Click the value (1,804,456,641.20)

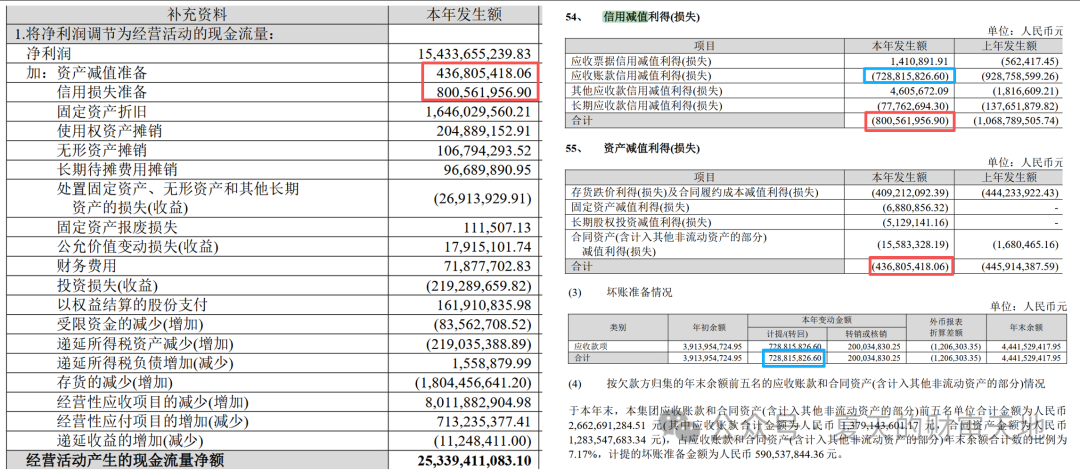[x=475, y=382]
